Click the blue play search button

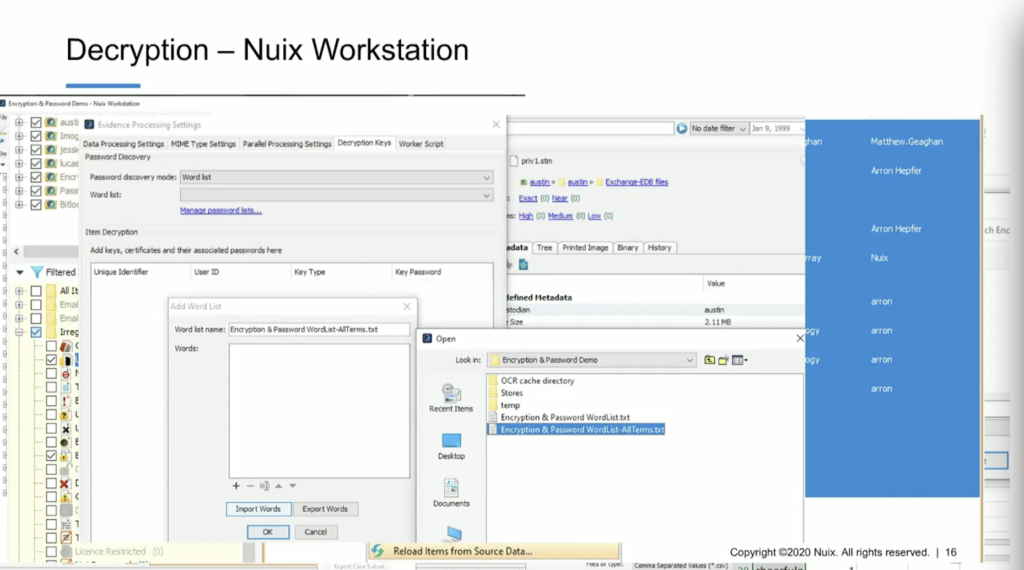coord(681,129)
